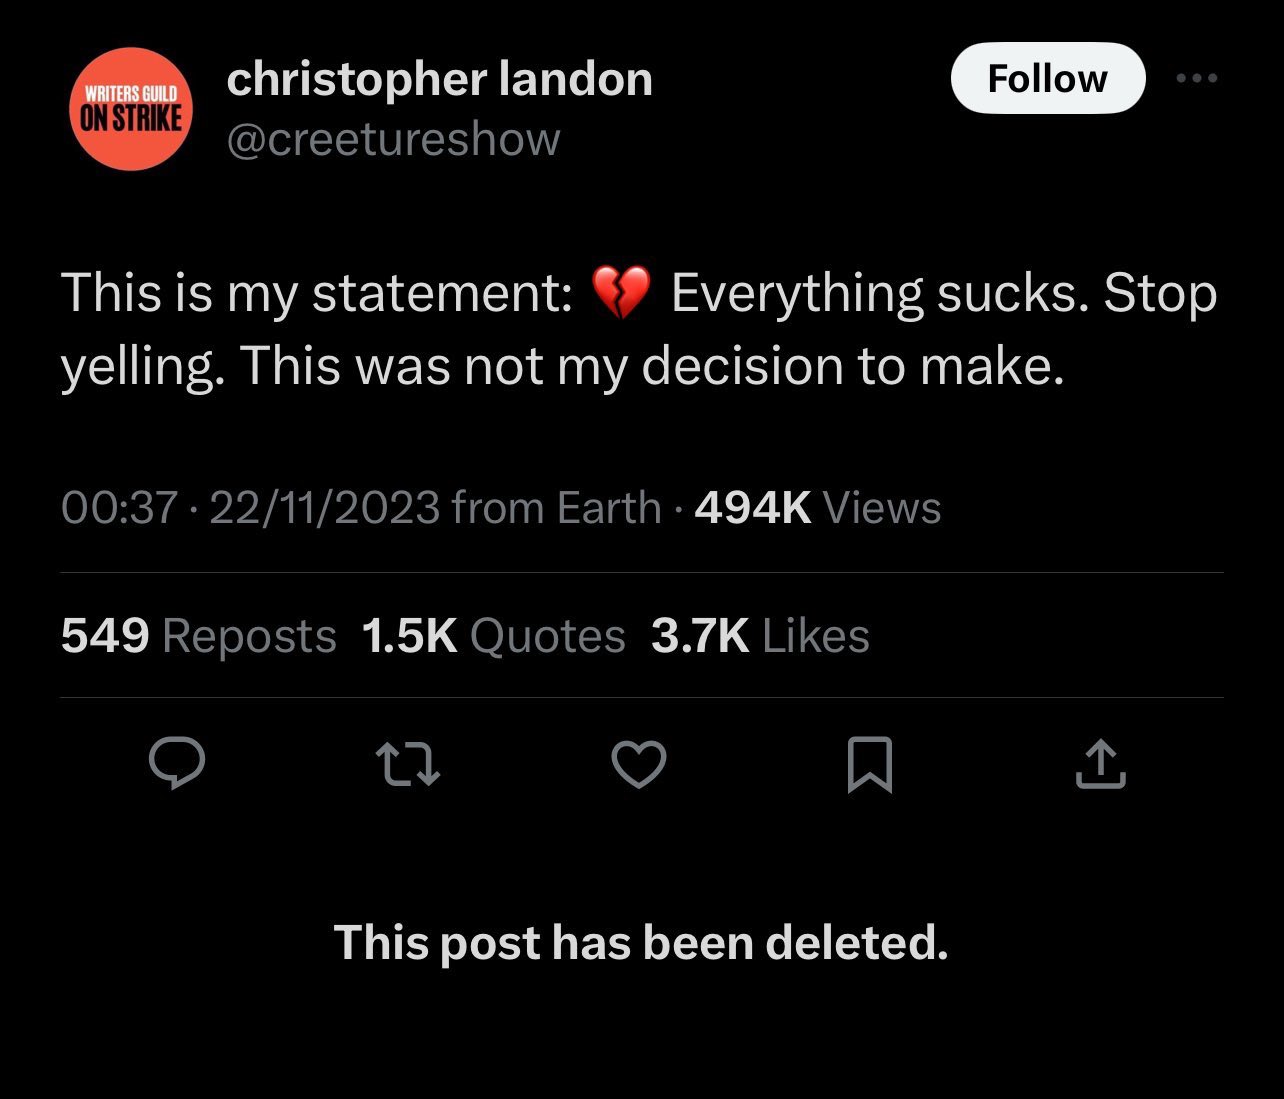View the 3.7K Likes list

coord(760,636)
